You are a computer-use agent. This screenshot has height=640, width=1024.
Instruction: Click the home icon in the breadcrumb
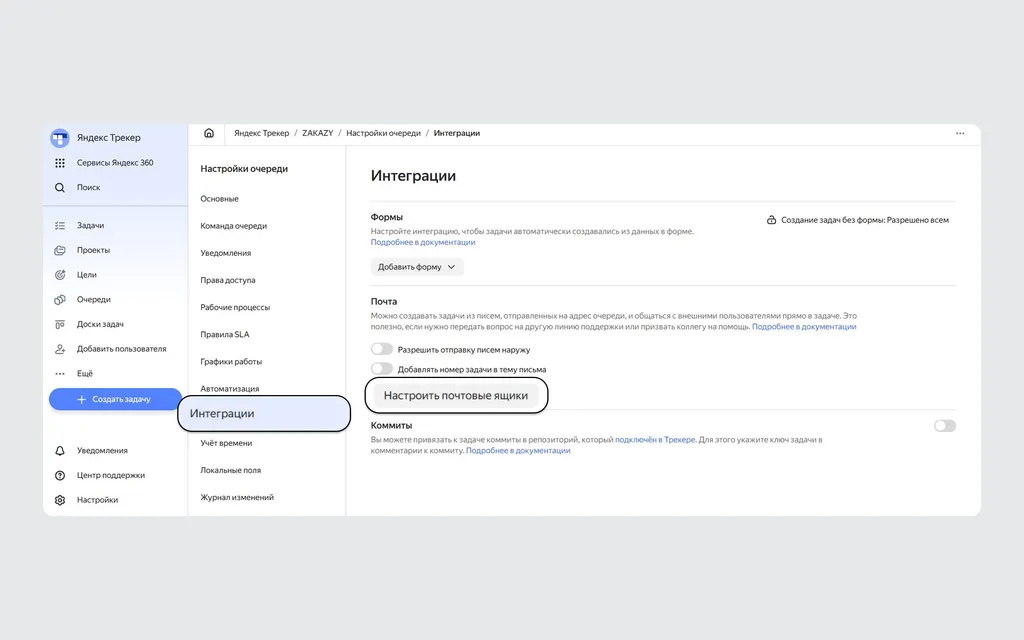[x=209, y=133]
